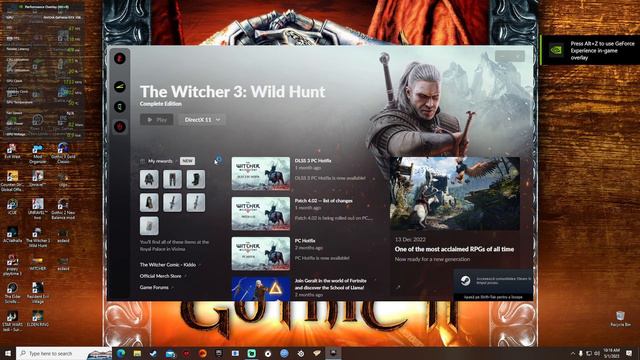Open the Patch 4.02 news thumbnail
This screenshot has height=360, width=640.
[x=261, y=213]
